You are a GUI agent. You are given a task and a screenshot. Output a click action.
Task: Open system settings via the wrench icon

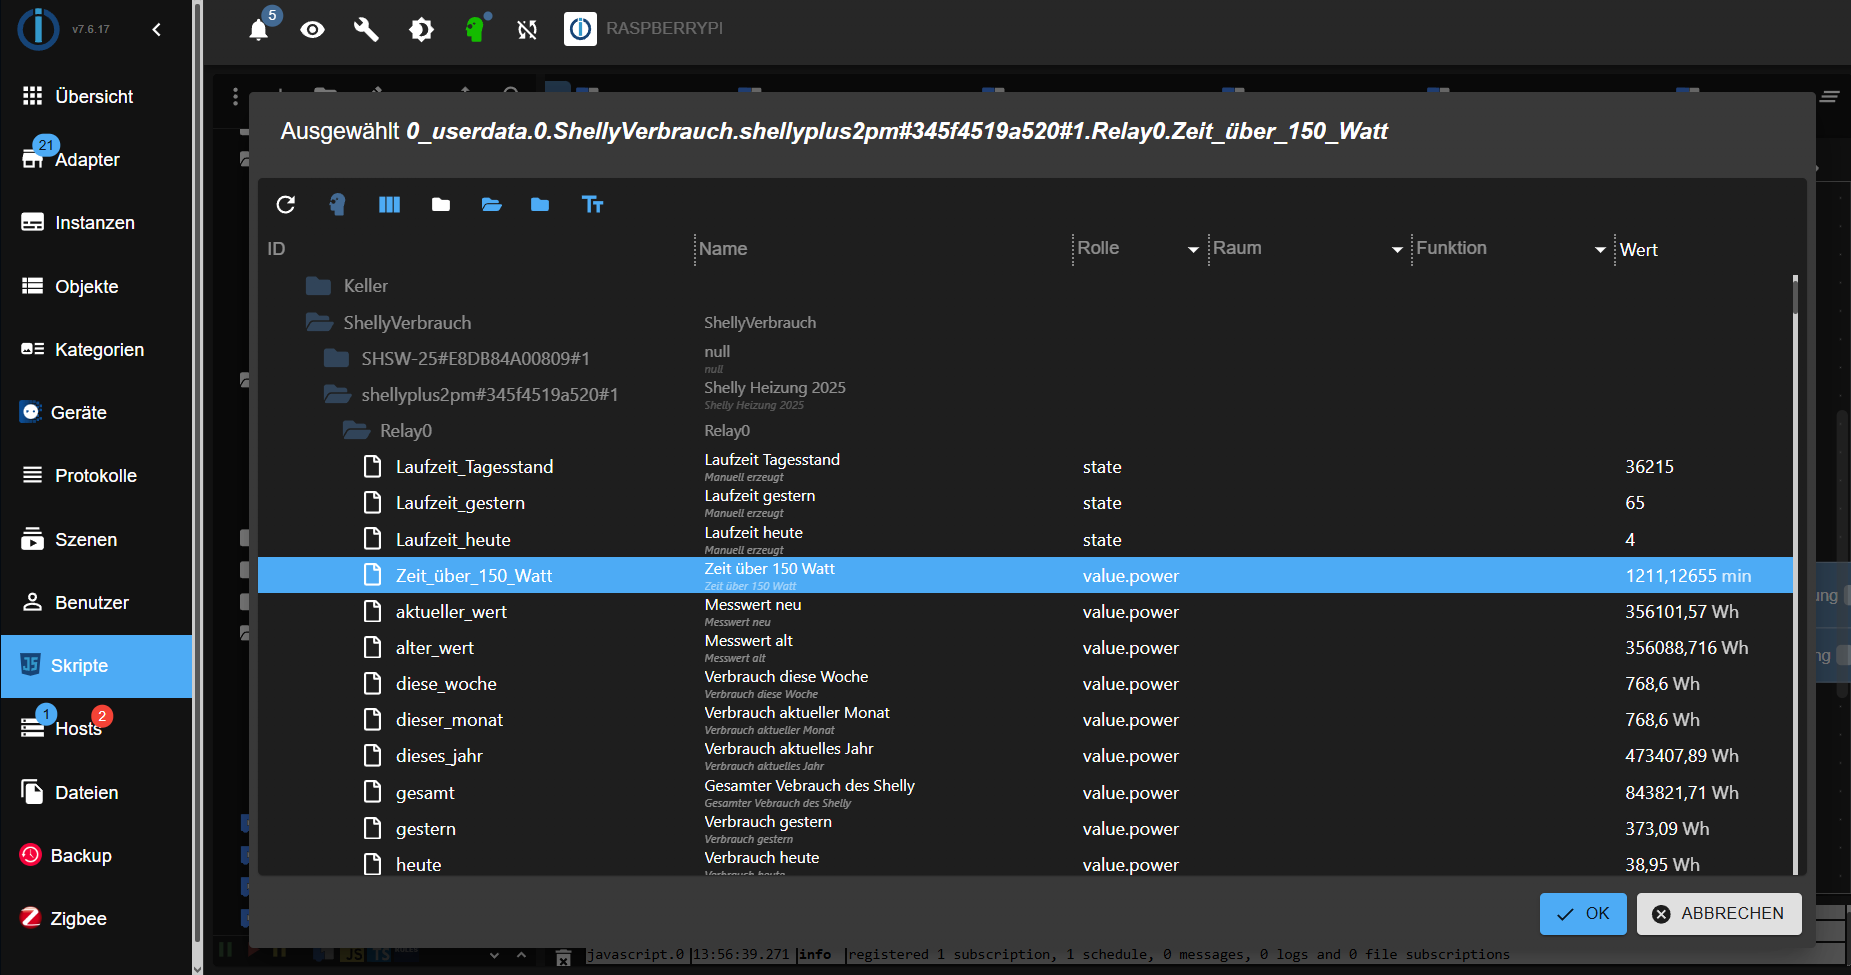(x=366, y=29)
